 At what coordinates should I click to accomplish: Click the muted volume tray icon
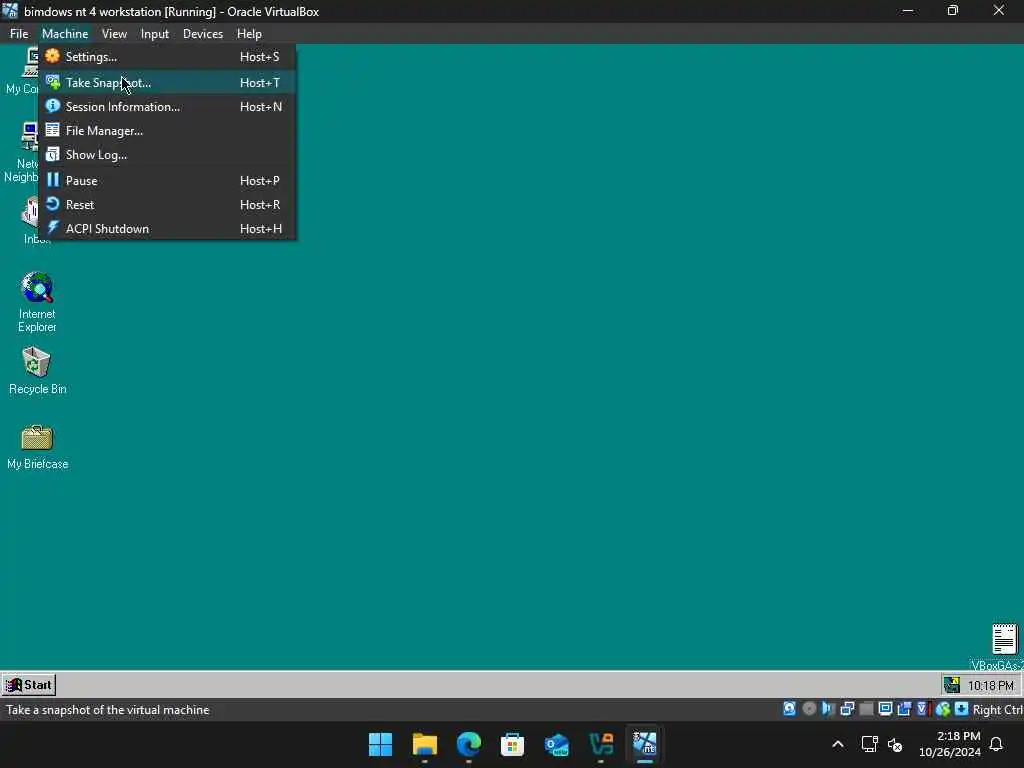click(895, 744)
